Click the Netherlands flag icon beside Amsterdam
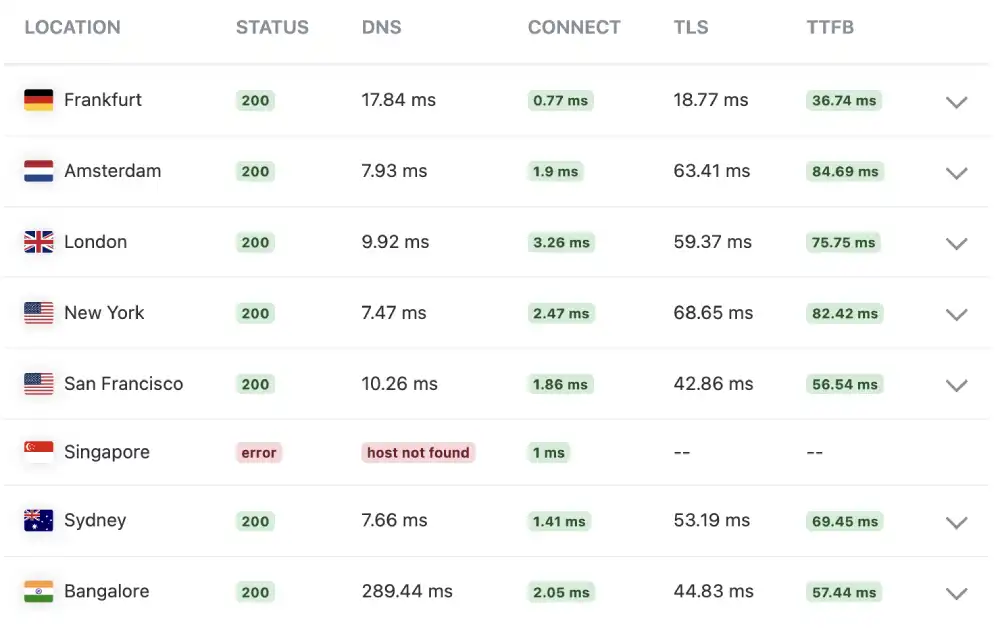Viewport: 1000px width, 638px height. 38,170
